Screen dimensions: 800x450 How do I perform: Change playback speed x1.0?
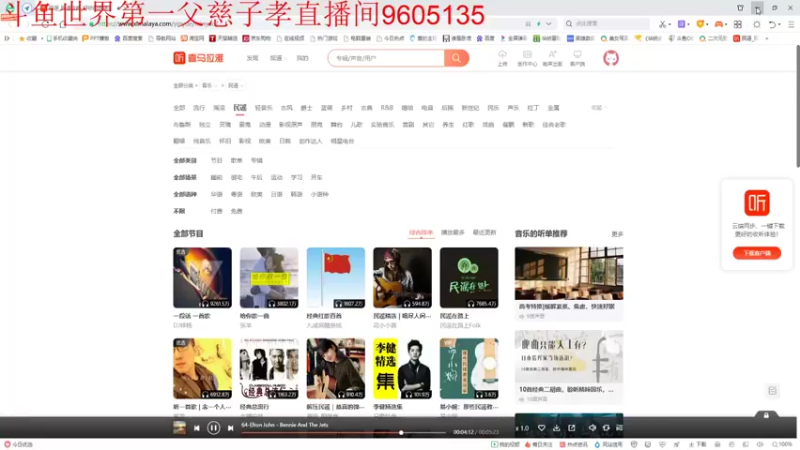522,428
